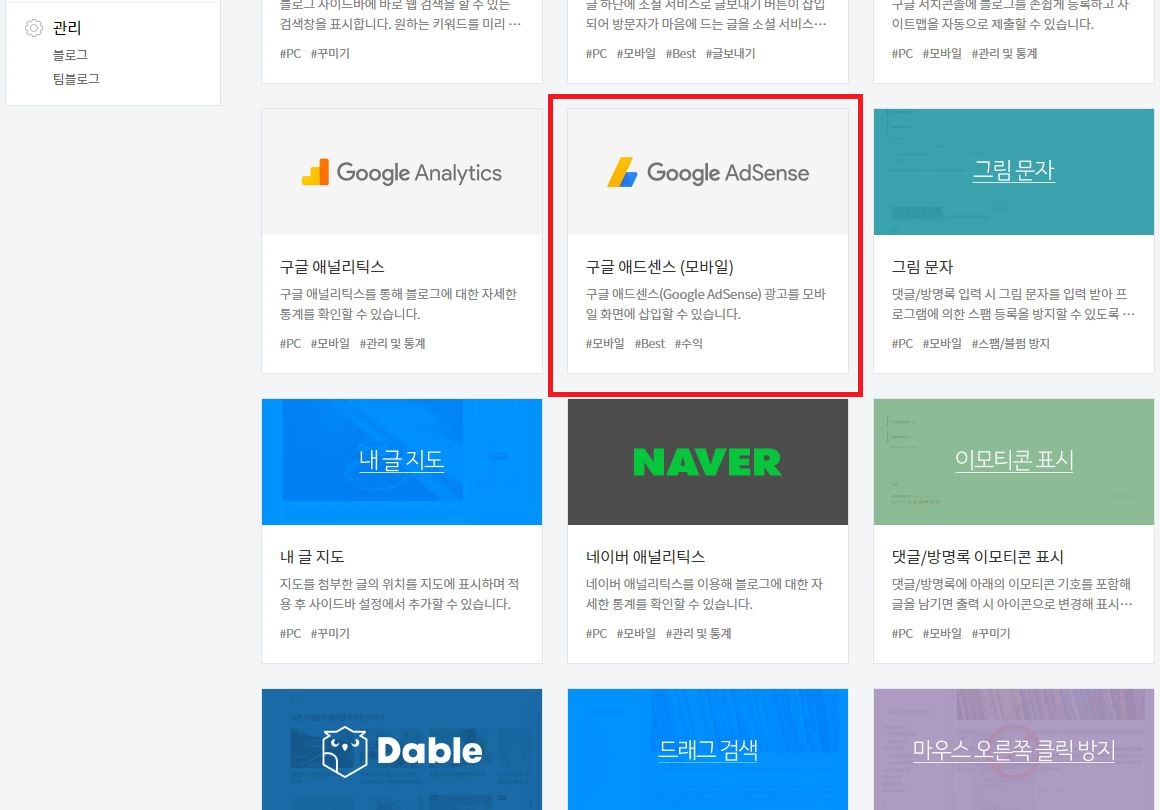Click #관리 및 통계 tag on 네이버 애널리틱스 card

pos(698,633)
